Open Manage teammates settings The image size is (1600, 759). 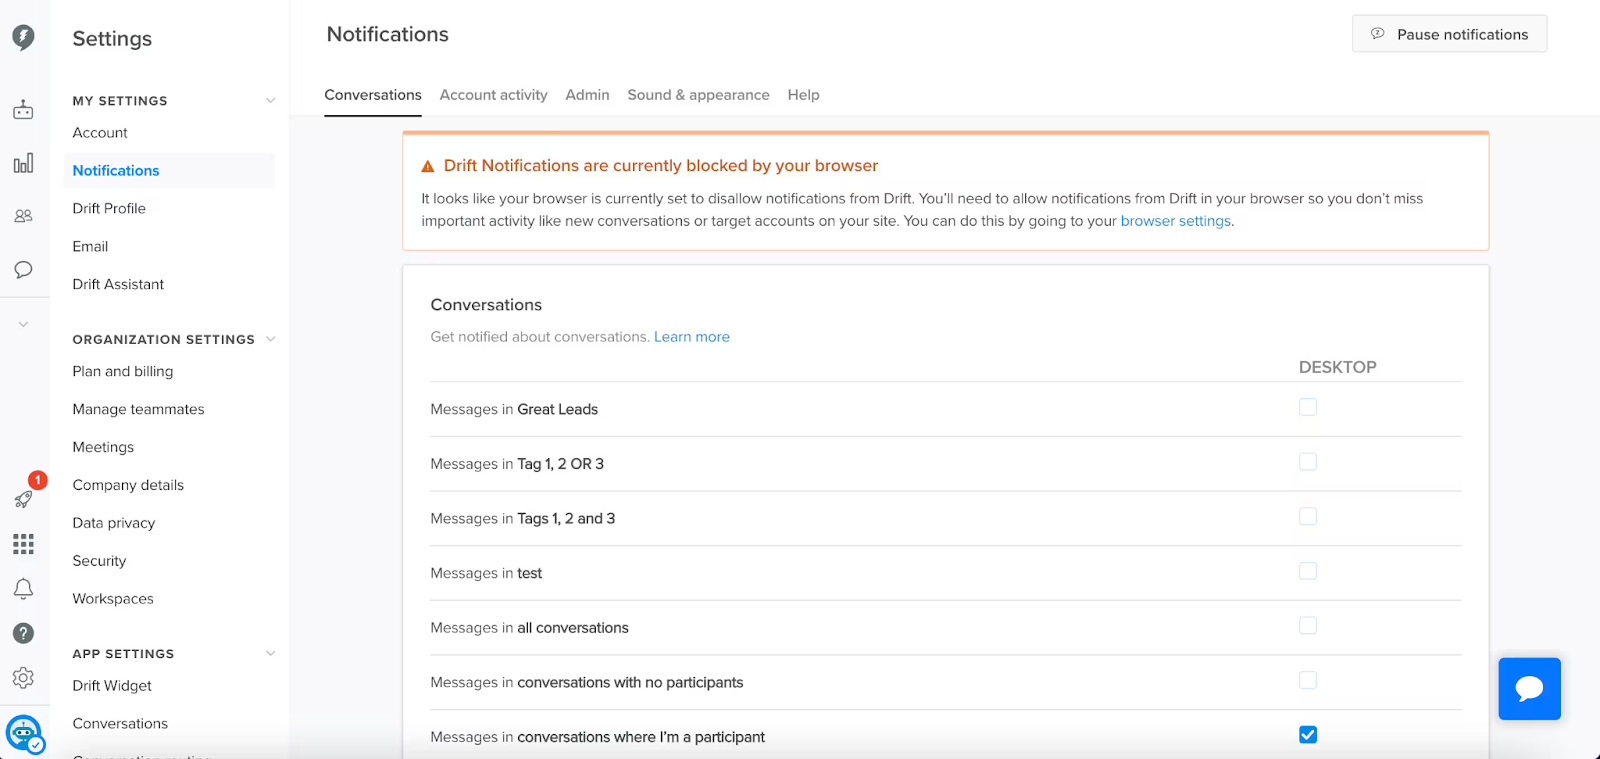138,410
